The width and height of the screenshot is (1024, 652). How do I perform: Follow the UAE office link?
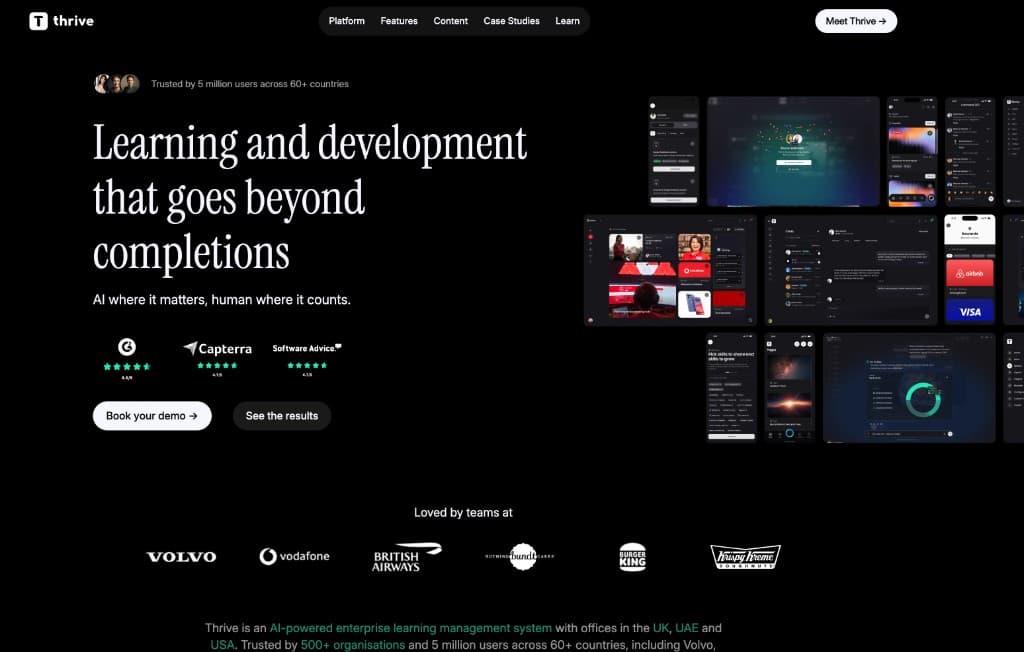click(x=686, y=628)
